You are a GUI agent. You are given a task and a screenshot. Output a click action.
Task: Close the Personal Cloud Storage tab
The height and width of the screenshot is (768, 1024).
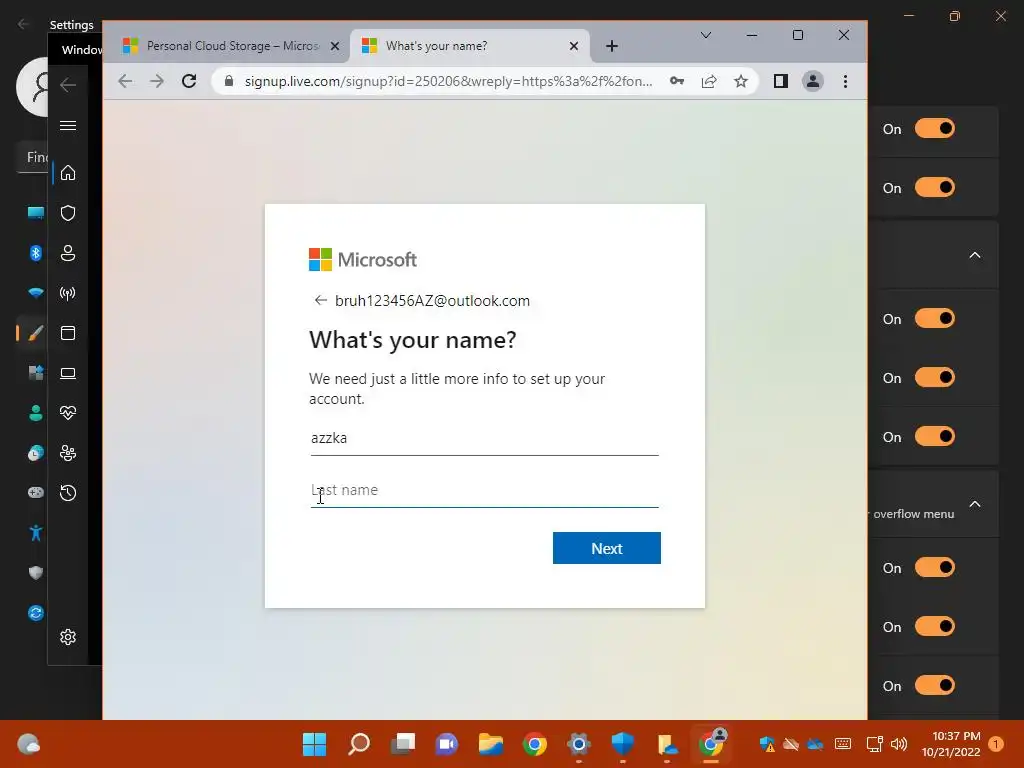(x=335, y=46)
